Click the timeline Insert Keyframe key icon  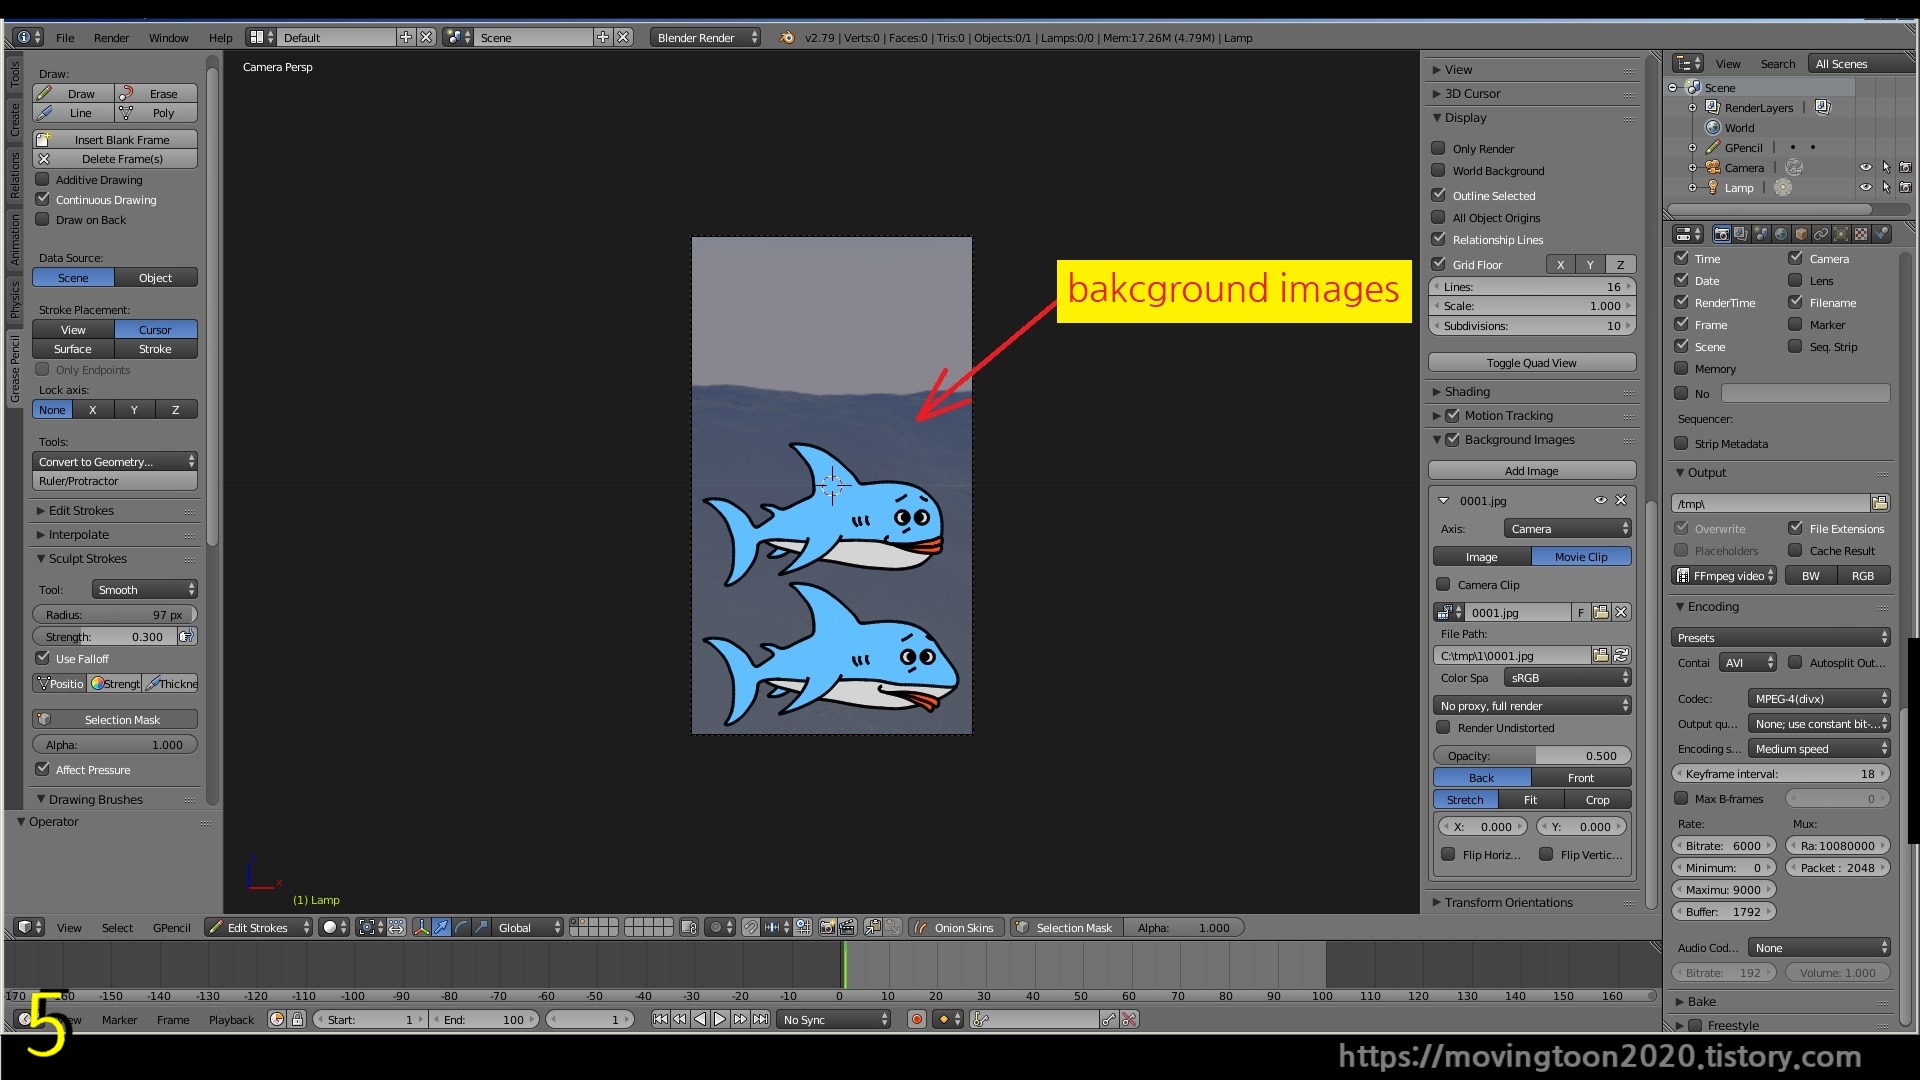[x=1109, y=1019]
